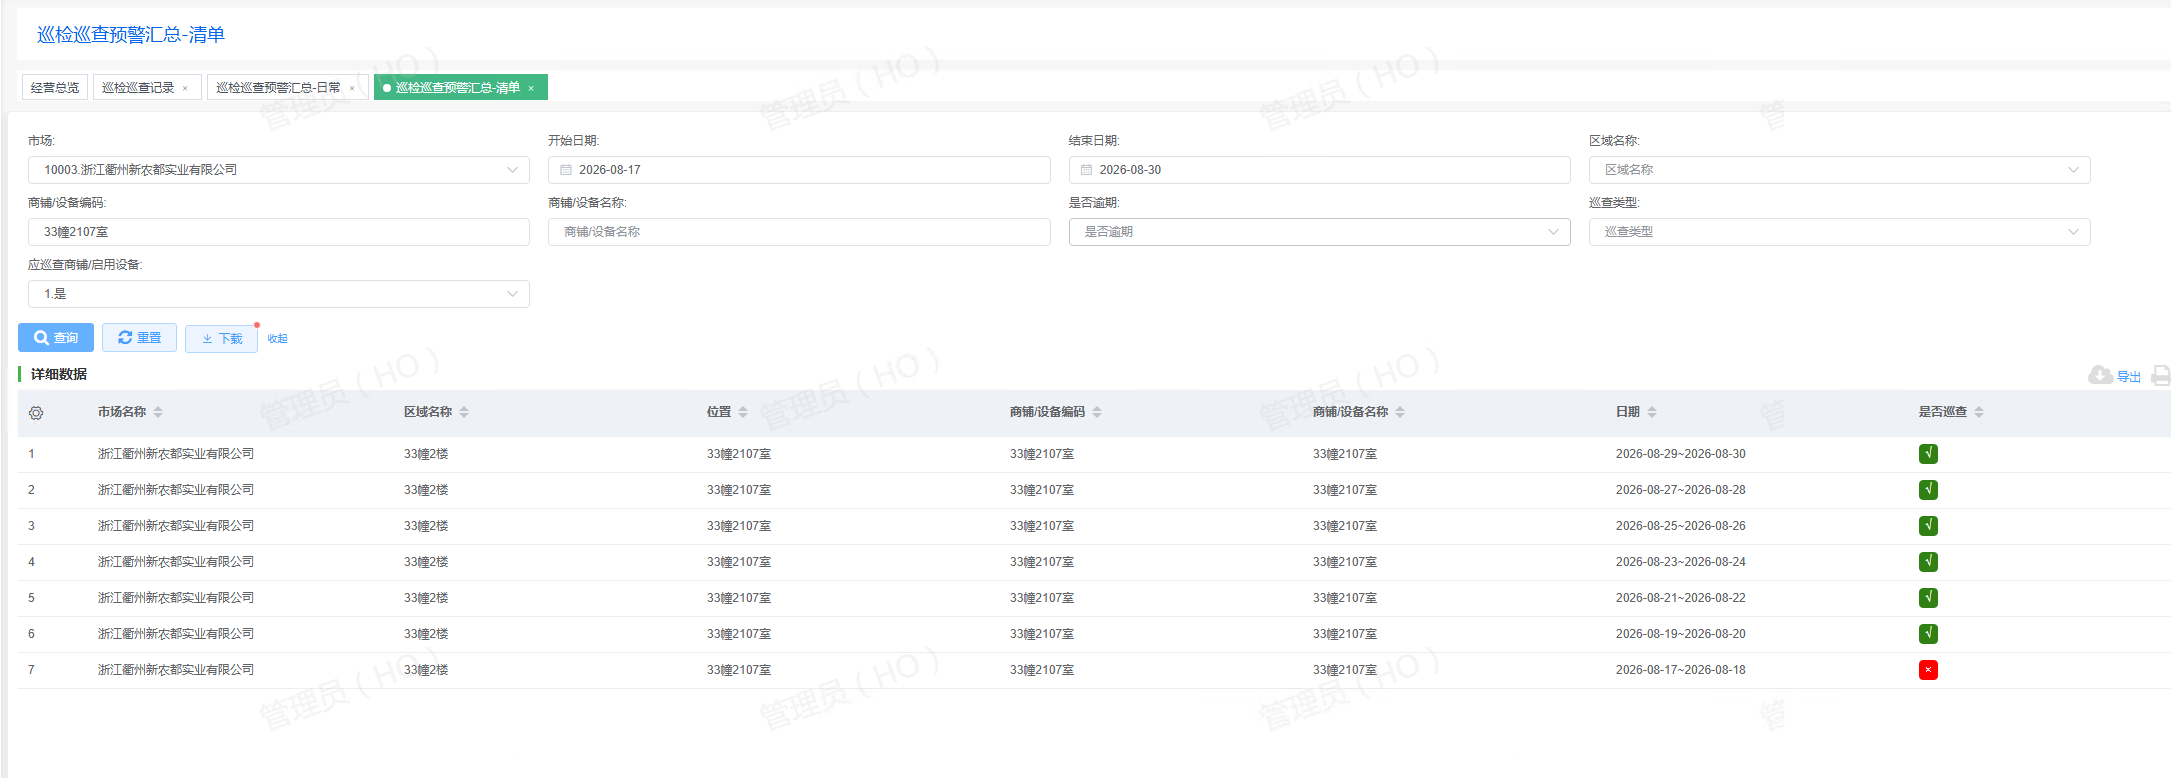Switch to the 经营总览 tab
This screenshot has width=2171, height=778.
tap(55, 88)
